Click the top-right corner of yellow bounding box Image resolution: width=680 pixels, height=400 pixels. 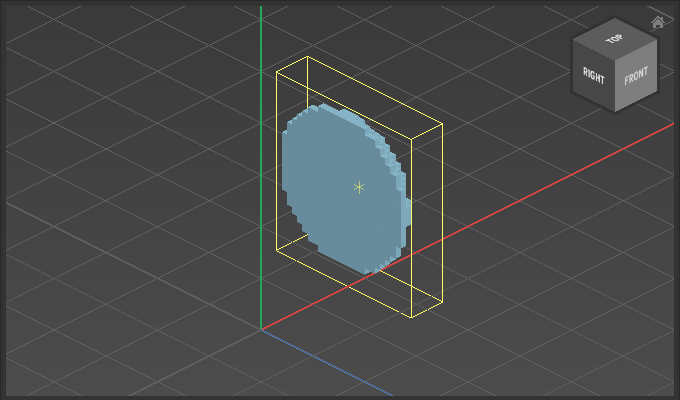coord(442,124)
